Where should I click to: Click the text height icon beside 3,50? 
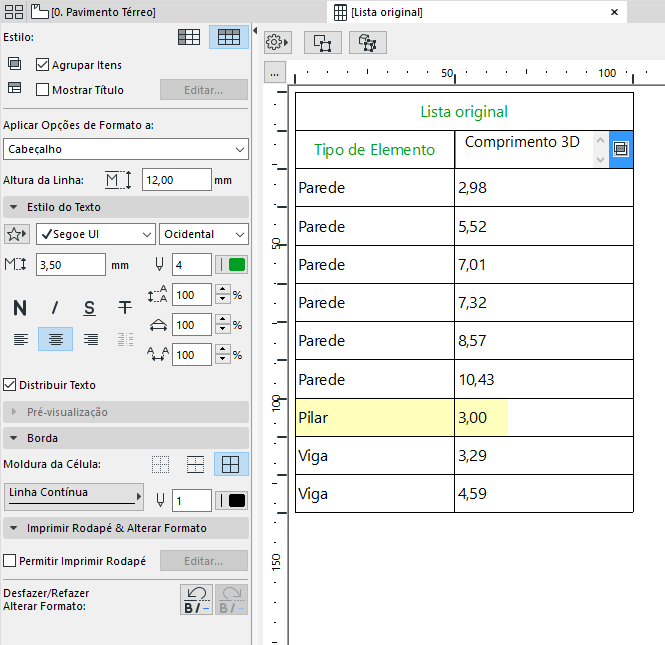[15, 265]
